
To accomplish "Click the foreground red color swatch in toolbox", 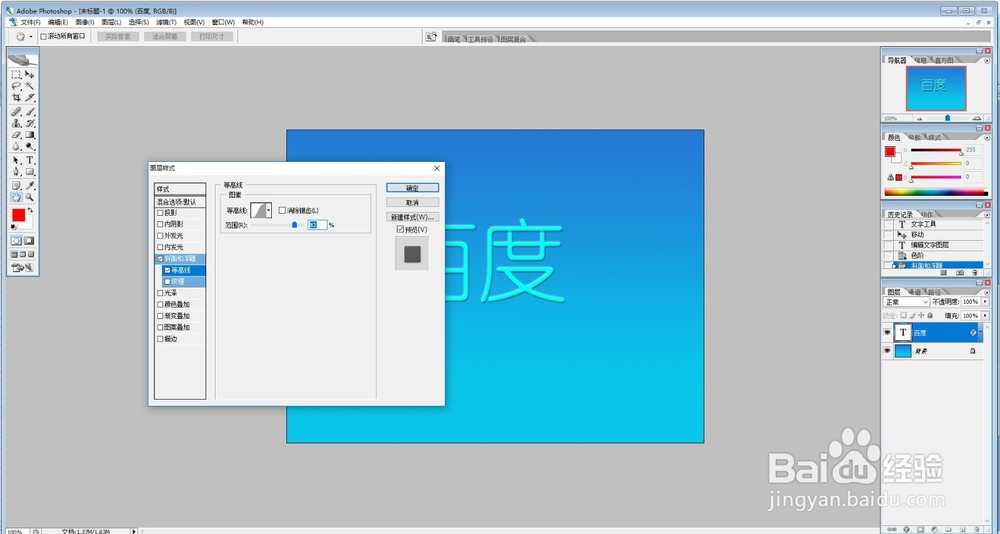I will coord(18,215).
